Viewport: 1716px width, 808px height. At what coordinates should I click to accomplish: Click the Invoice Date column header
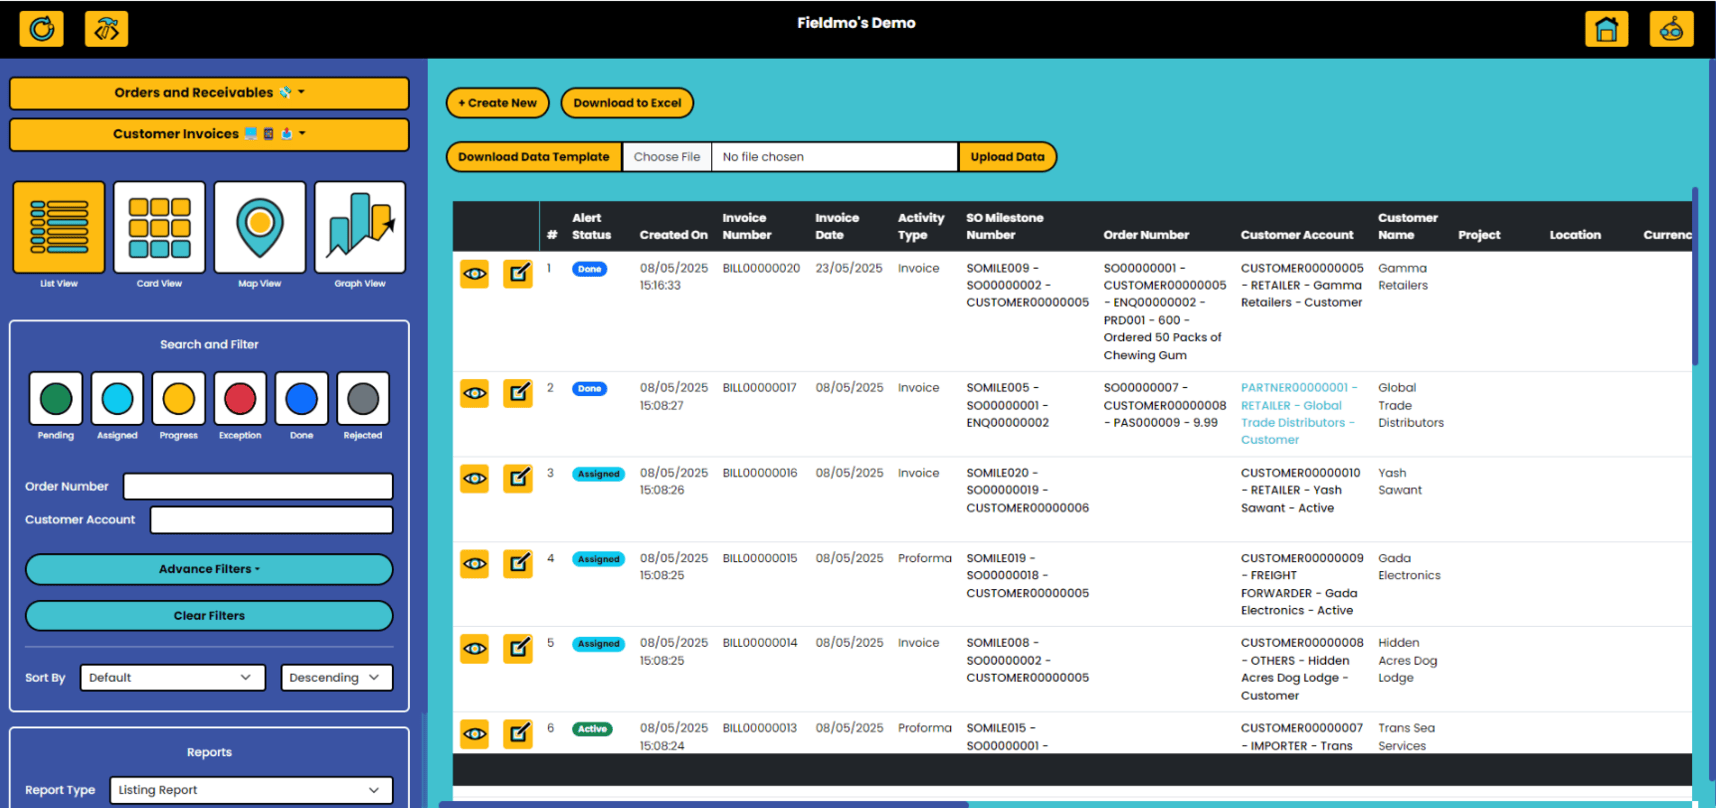pyautogui.click(x=837, y=226)
